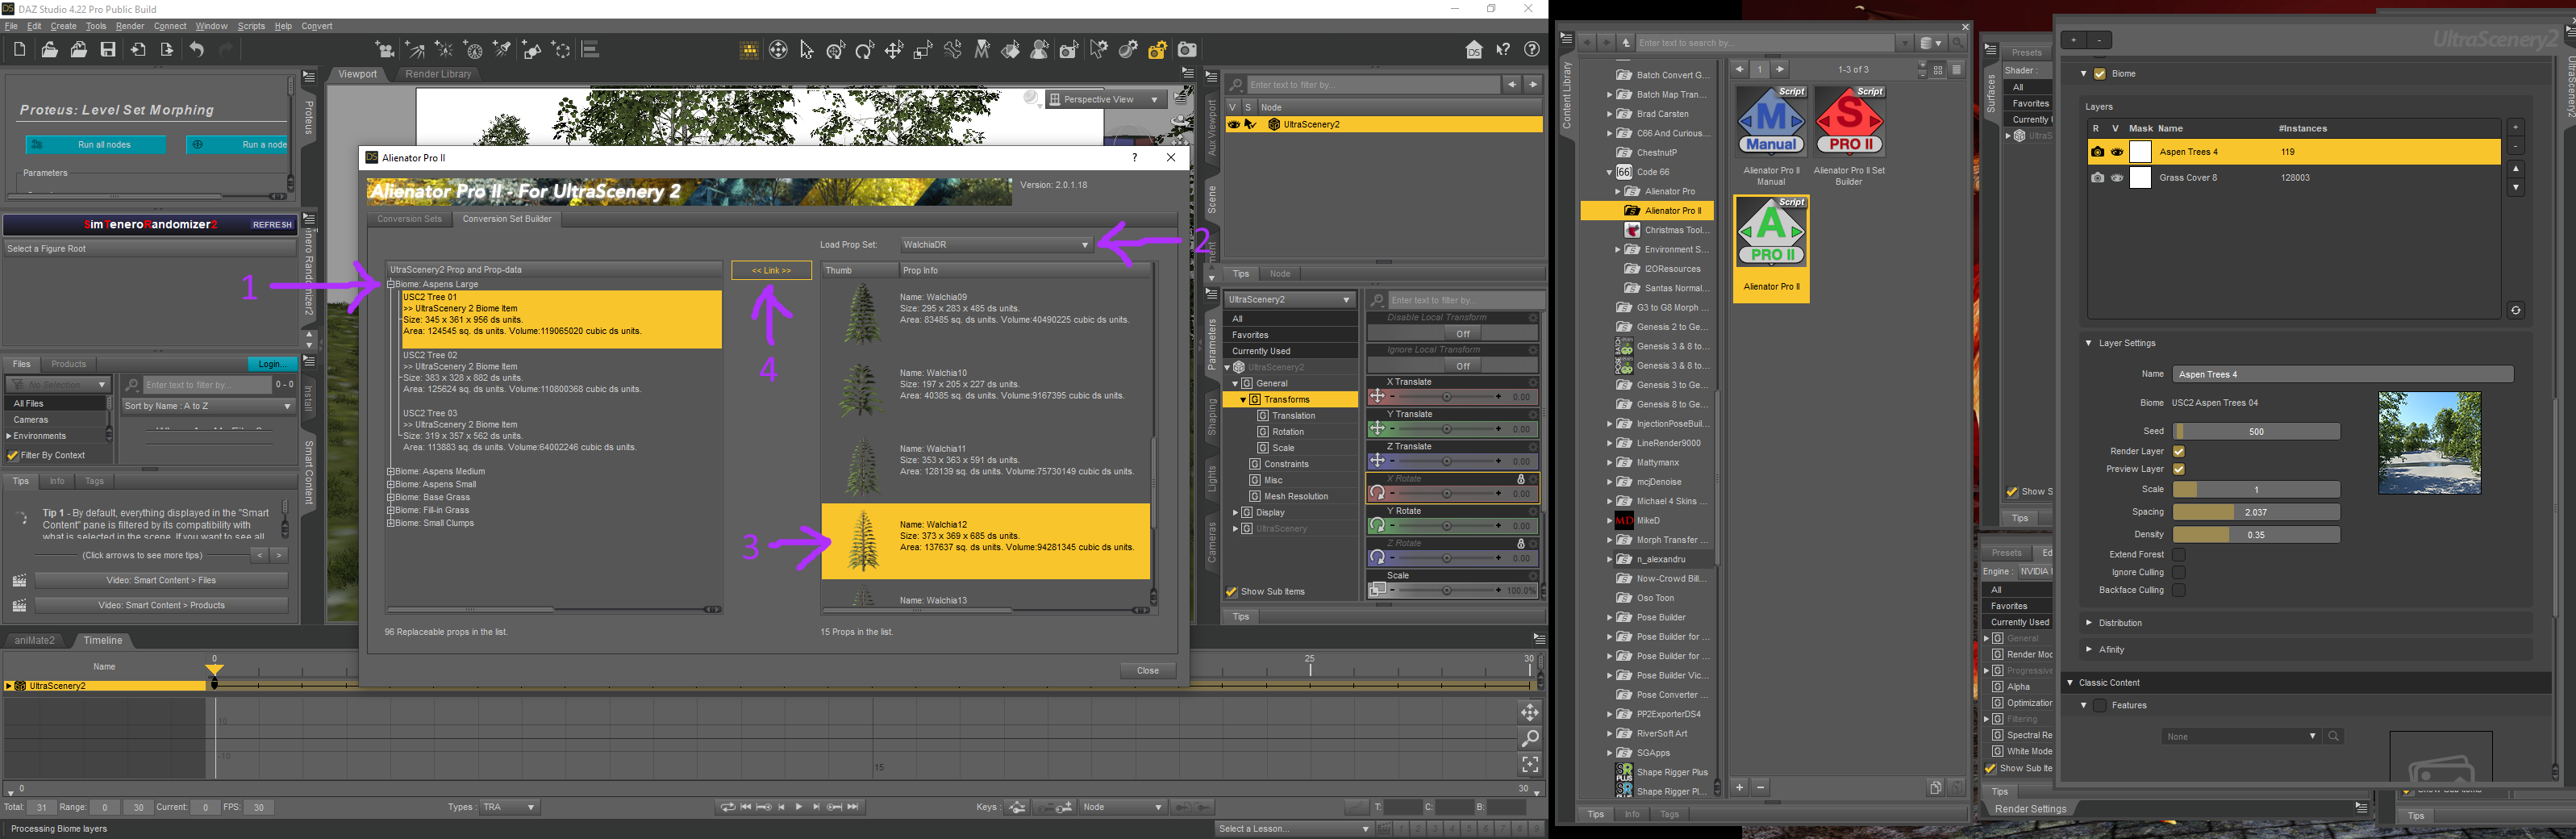Image resolution: width=2576 pixels, height=839 pixels.
Task: Click the New scene icon in toolbar
Action: [19, 50]
